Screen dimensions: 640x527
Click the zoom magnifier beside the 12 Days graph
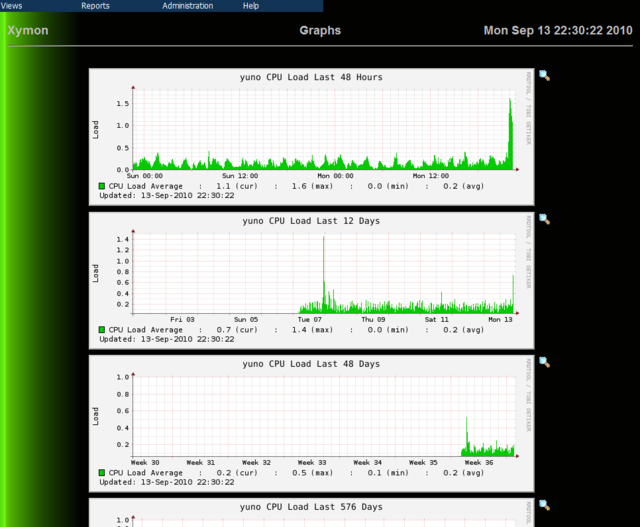[544, 219]
